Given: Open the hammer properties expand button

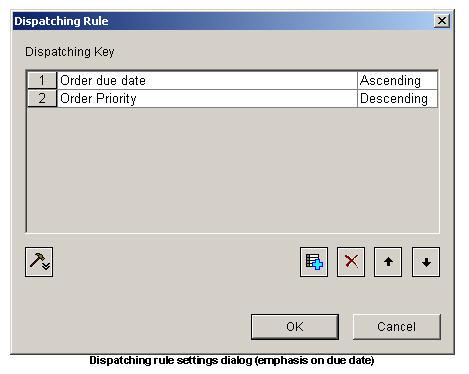Looking at the screenshot, I should [x=39, y=262].
